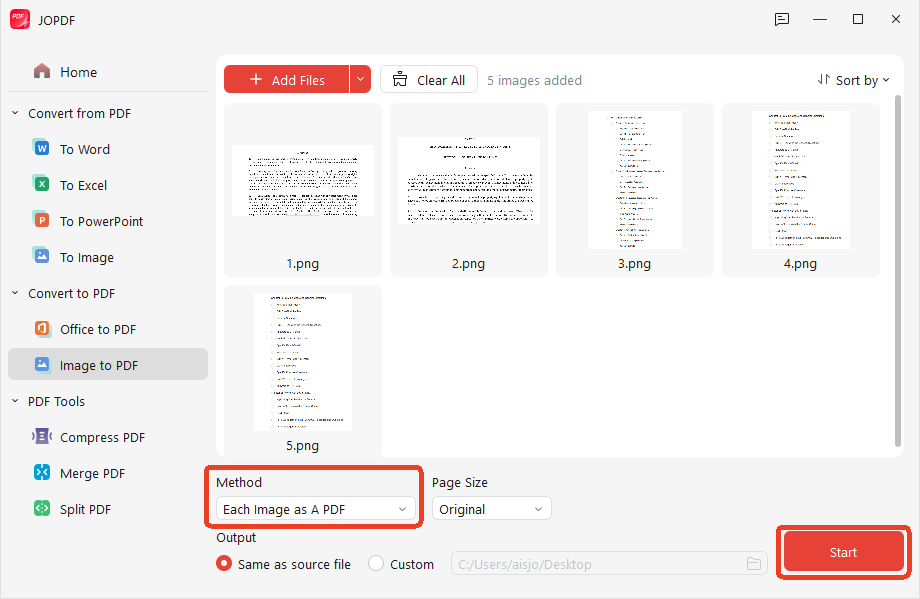Click the Home house icon

pyautogui.click(x=42, y=72)
